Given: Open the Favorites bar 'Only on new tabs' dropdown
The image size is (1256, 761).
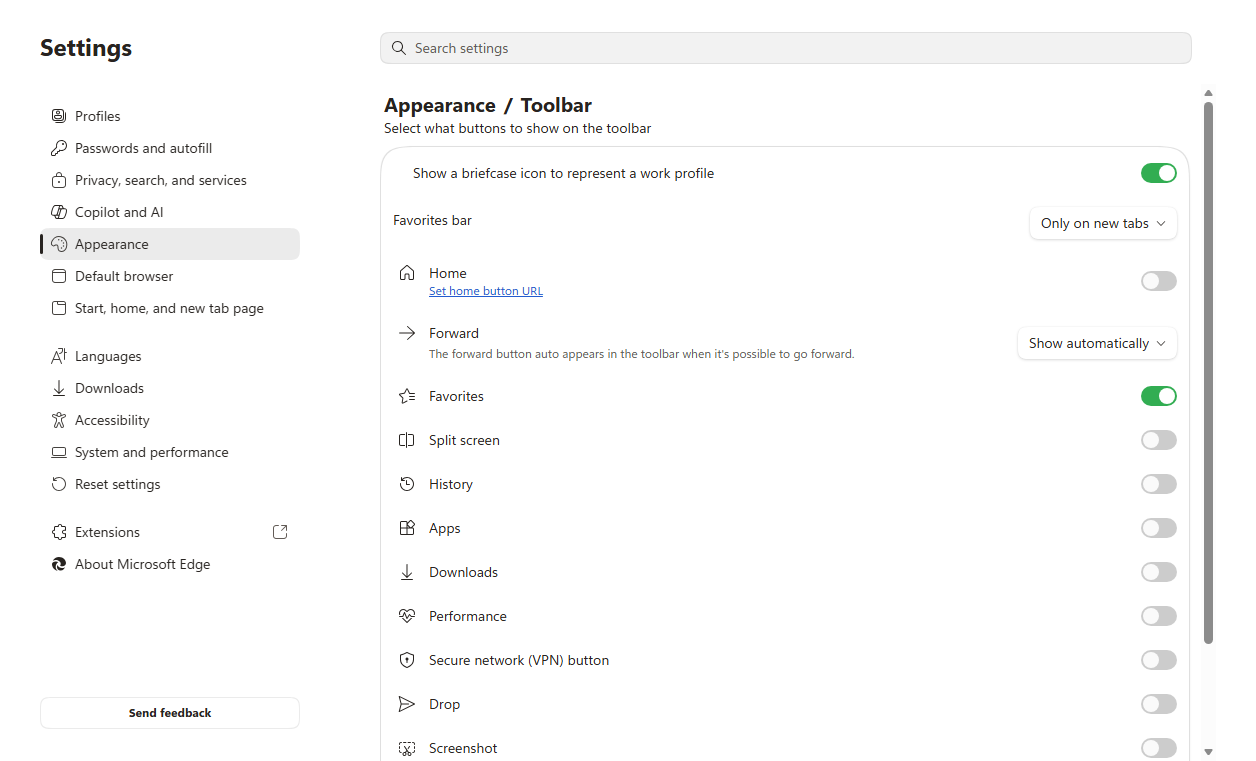Looking at the screenshot, I should (x=1103, y=223).
